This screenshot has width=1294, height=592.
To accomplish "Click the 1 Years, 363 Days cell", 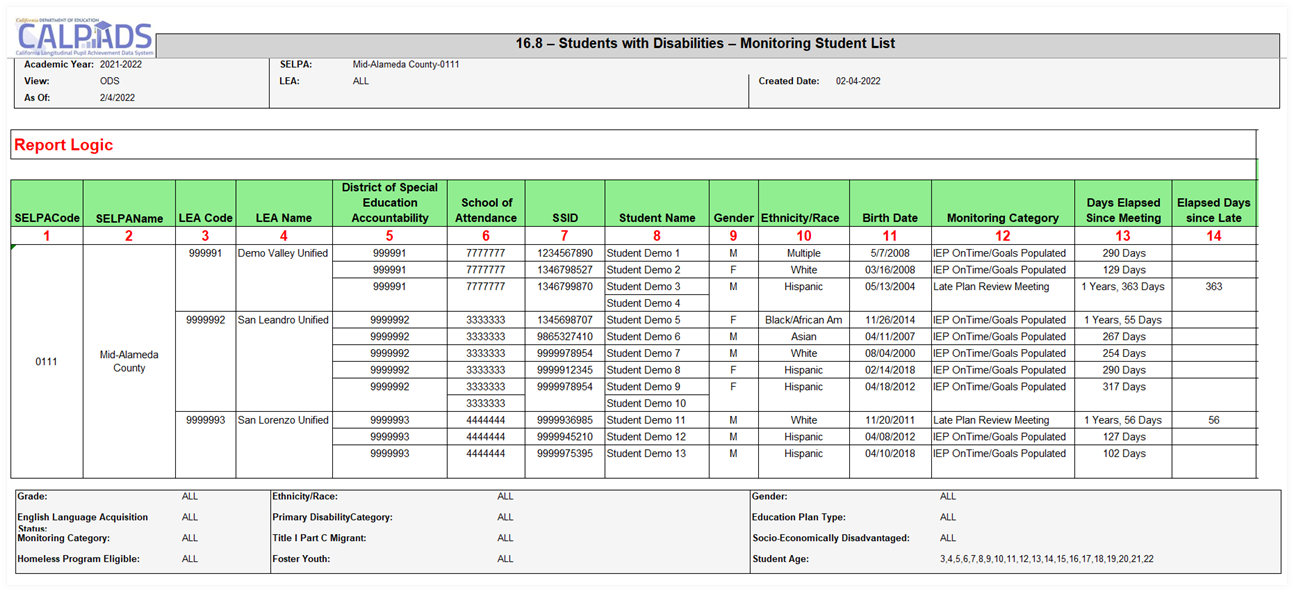I will (x=1122, y=287).
